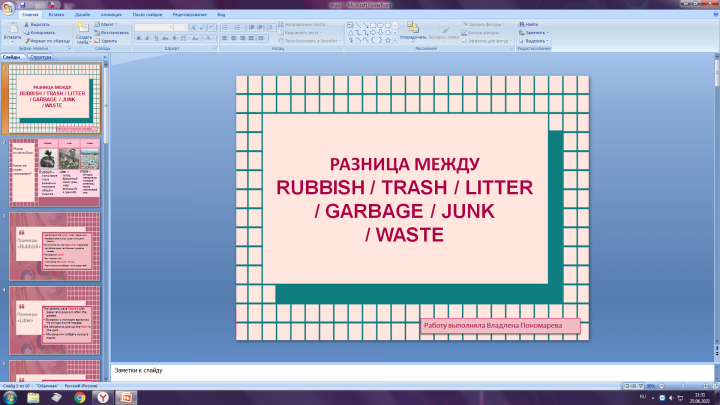Toggle Underline (Ч) formatting
The width and height of the screenshot is (720, 405).
tap(156, 38)
